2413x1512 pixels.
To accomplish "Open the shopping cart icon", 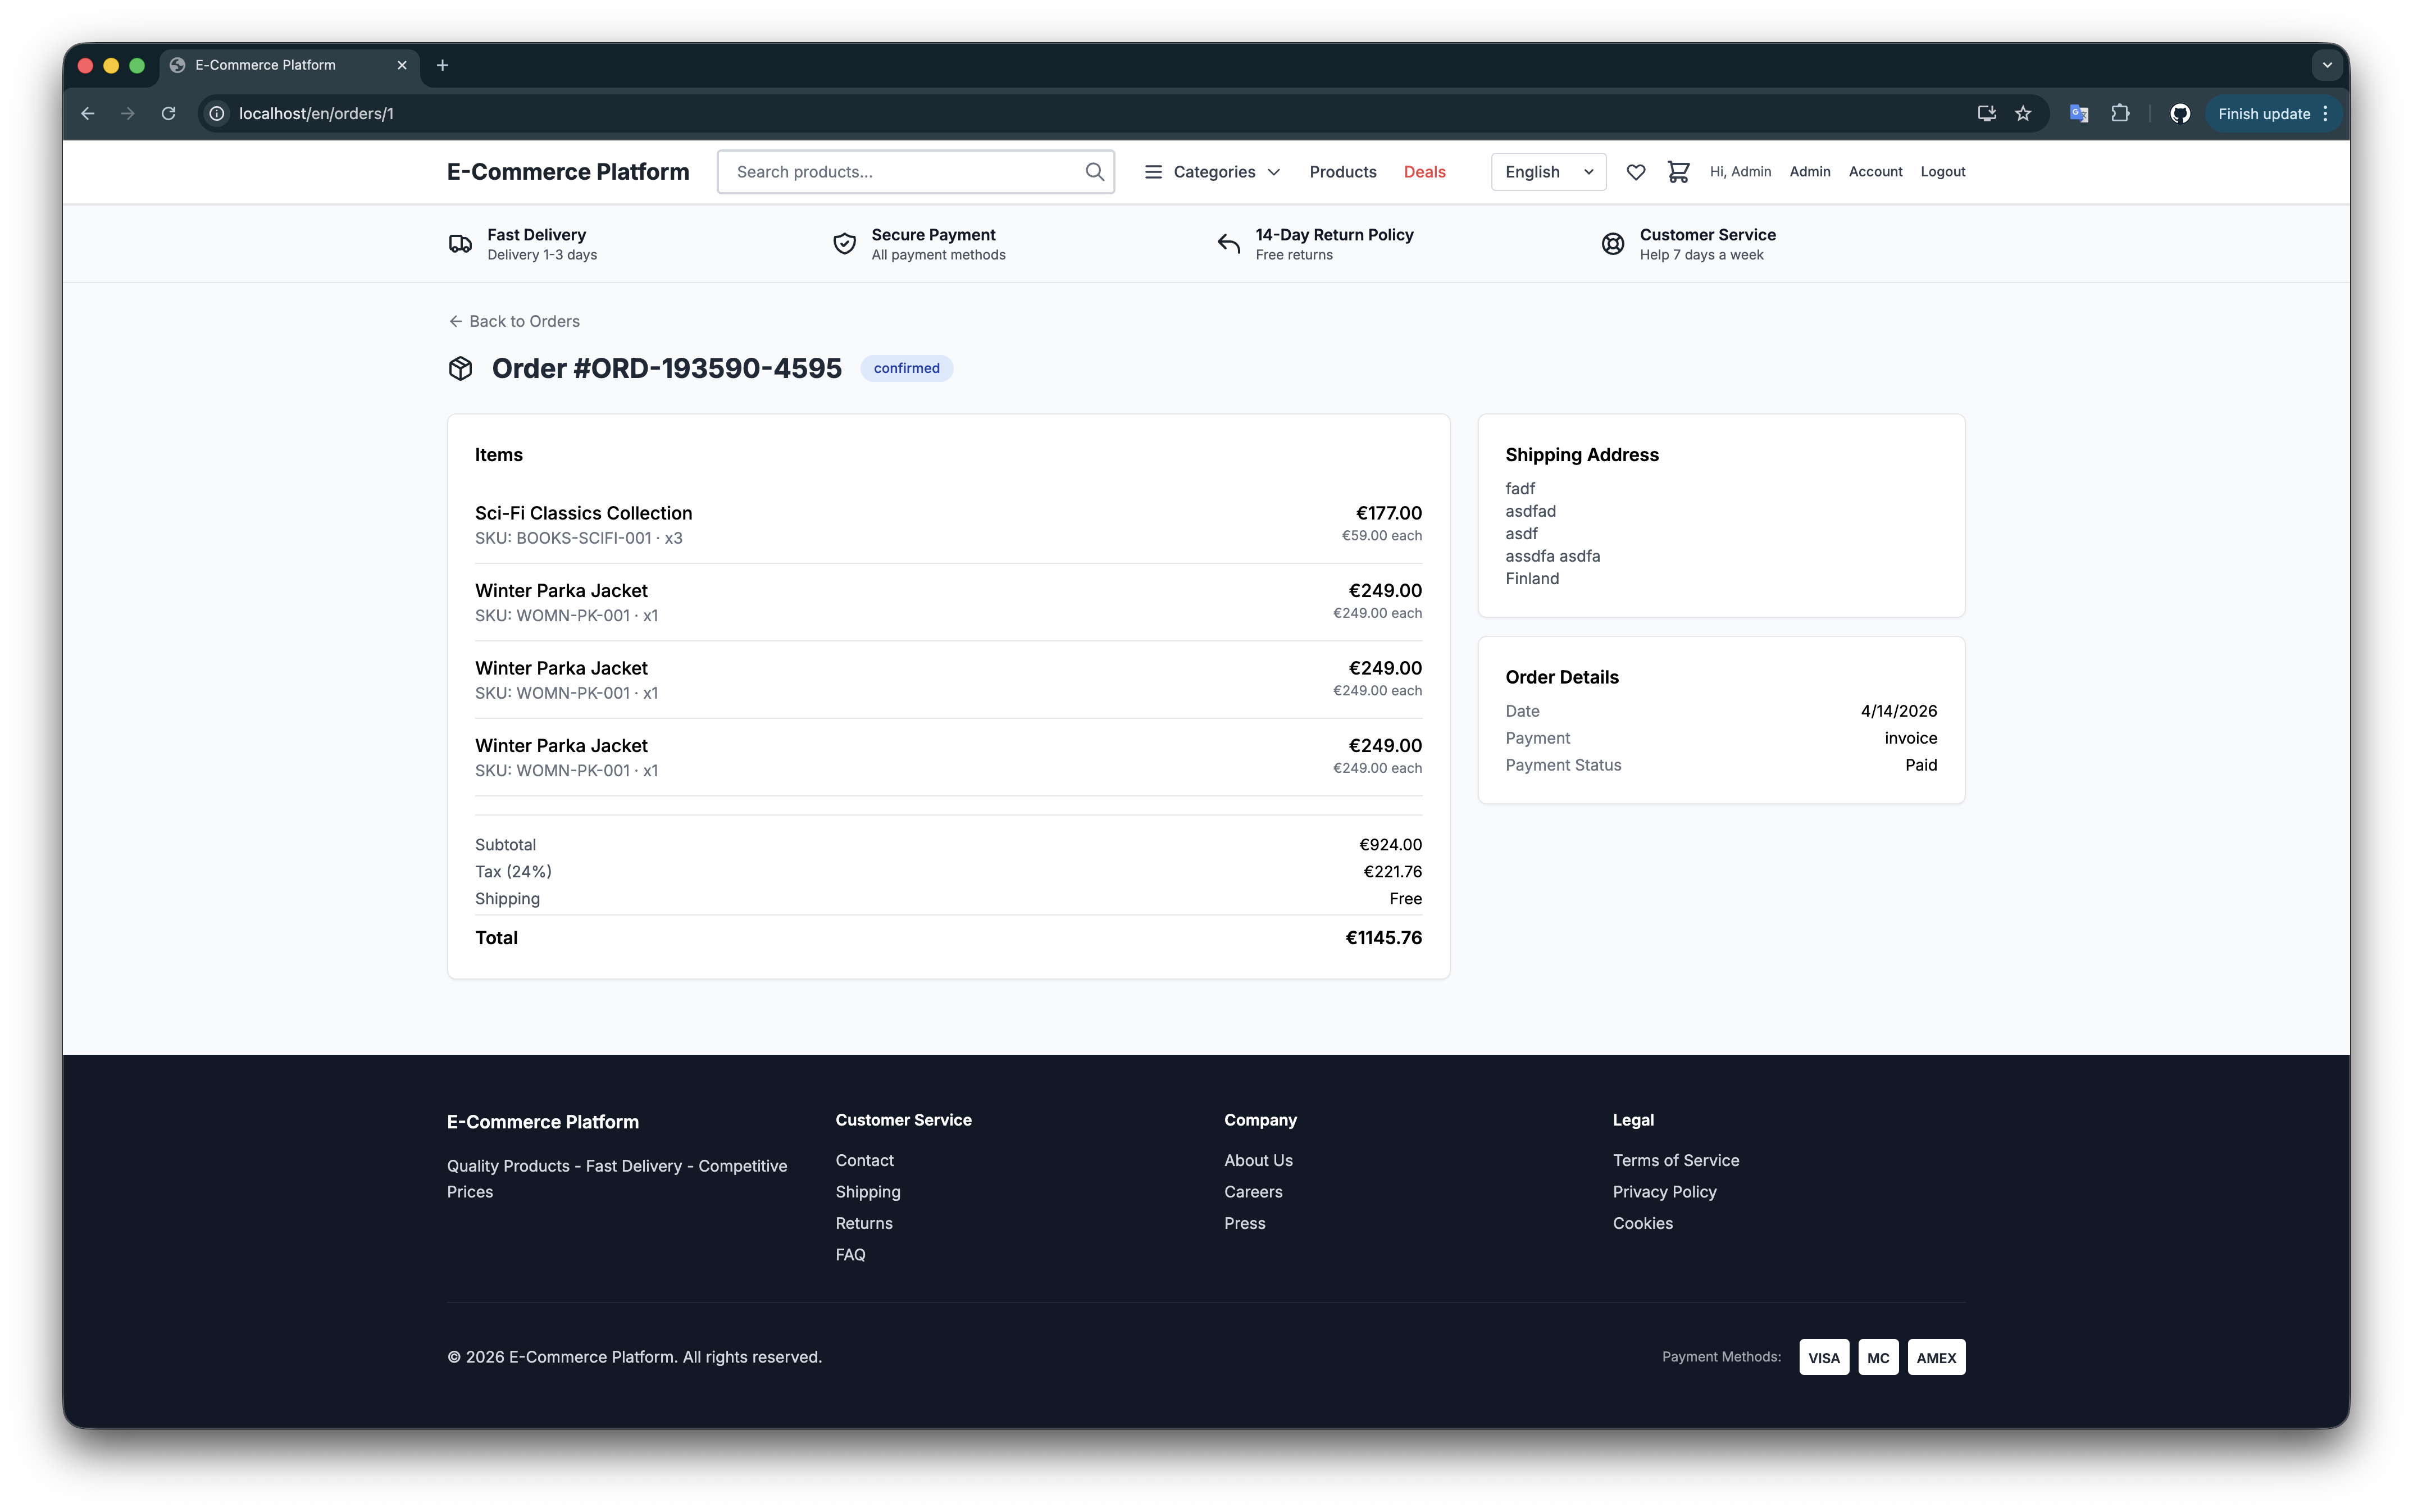I will [x=1678, y=172].
